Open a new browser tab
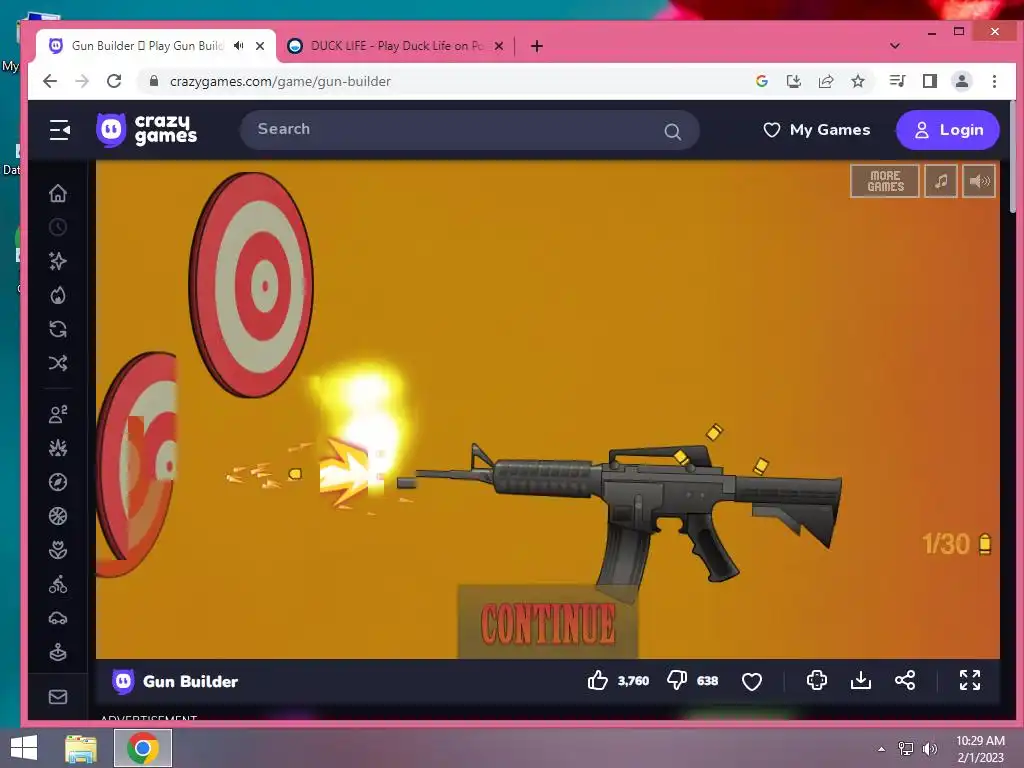Viewport: 1024px width, 768px height. pyautogui.click(x=537, y=46)
